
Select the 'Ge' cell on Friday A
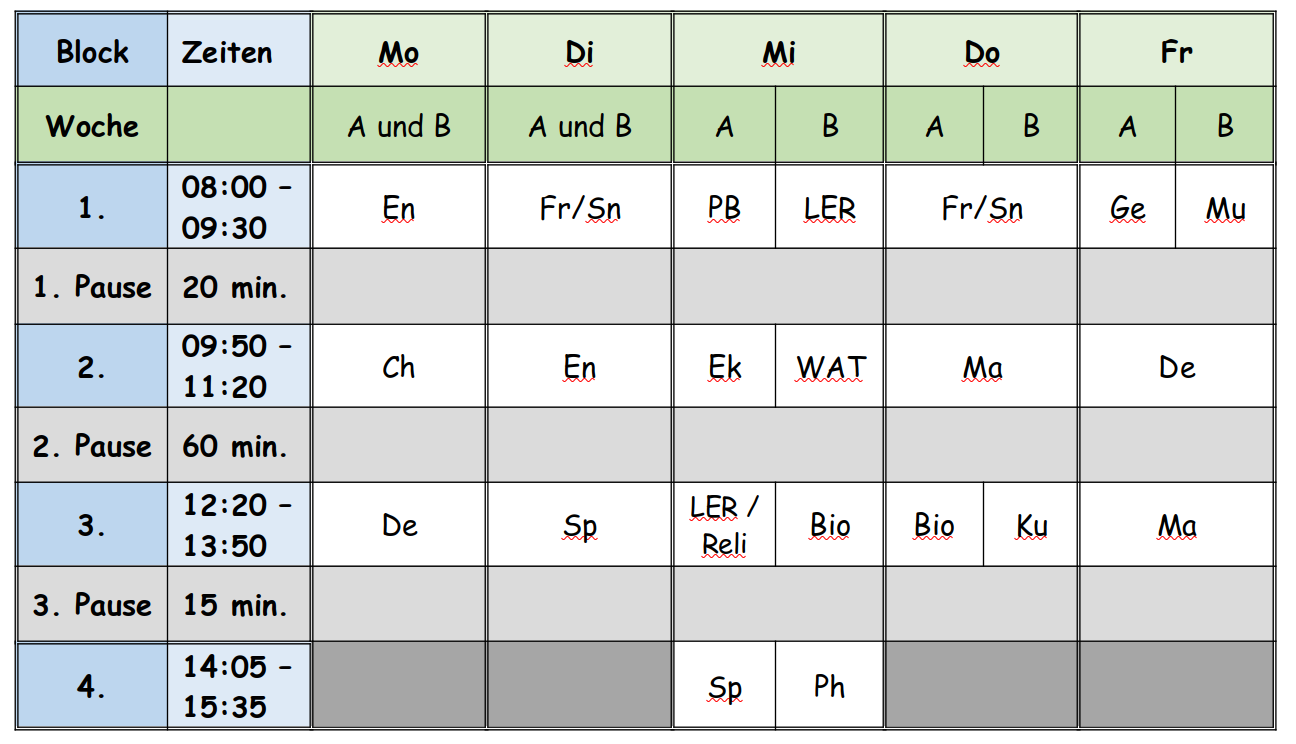coord(1127,207)
